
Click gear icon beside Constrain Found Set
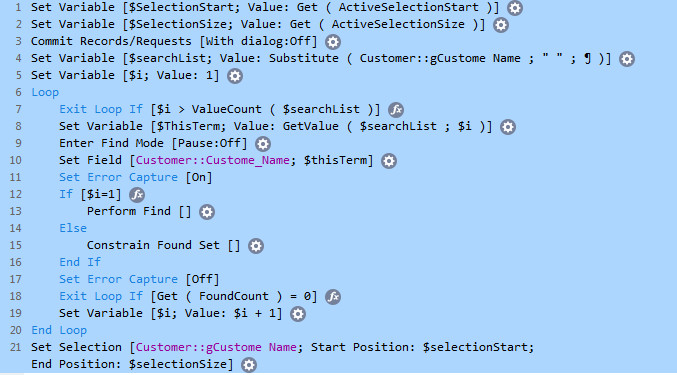pyautogui.click(x=256, y=246)
